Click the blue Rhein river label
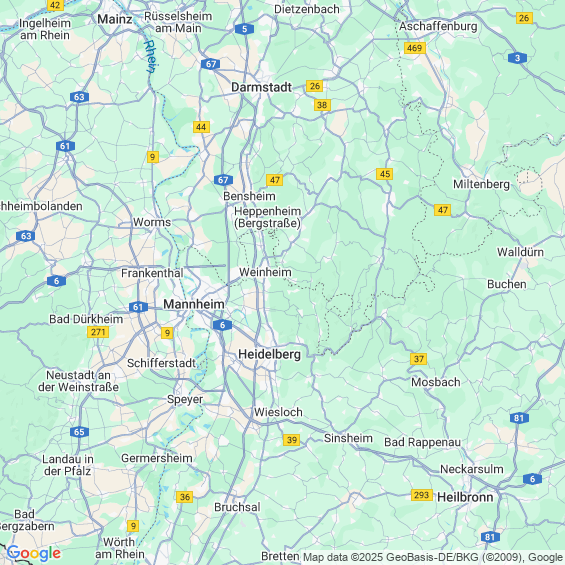 coord(151,57)
